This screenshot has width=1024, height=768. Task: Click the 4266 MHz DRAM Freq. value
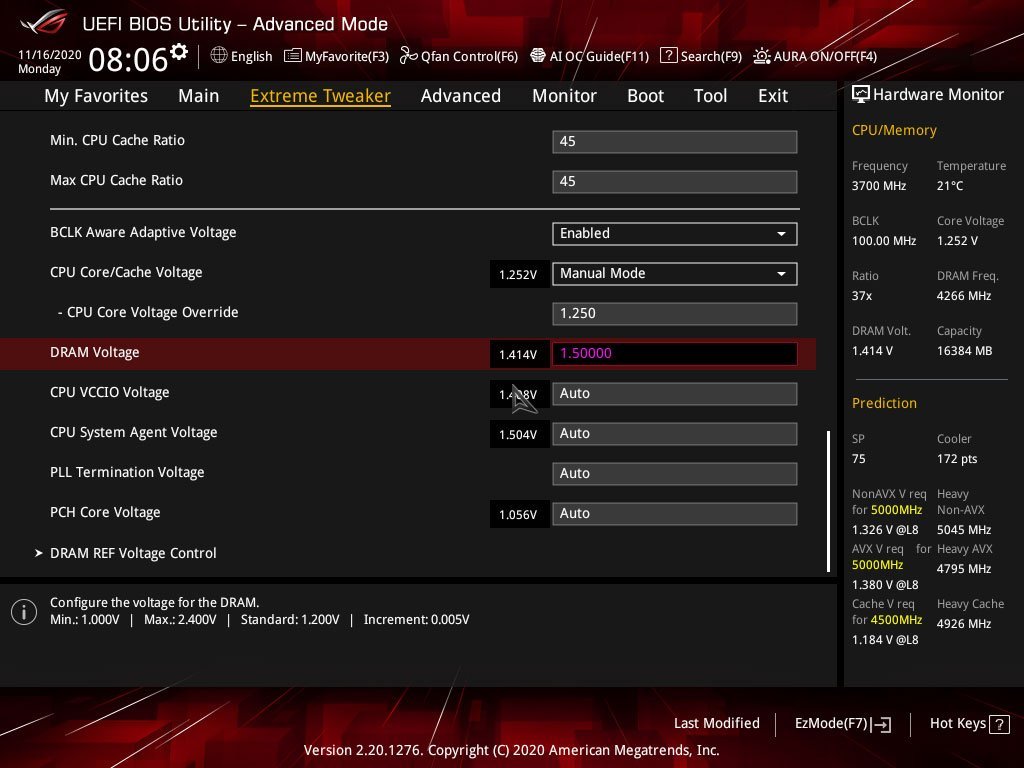coord(964,296)
